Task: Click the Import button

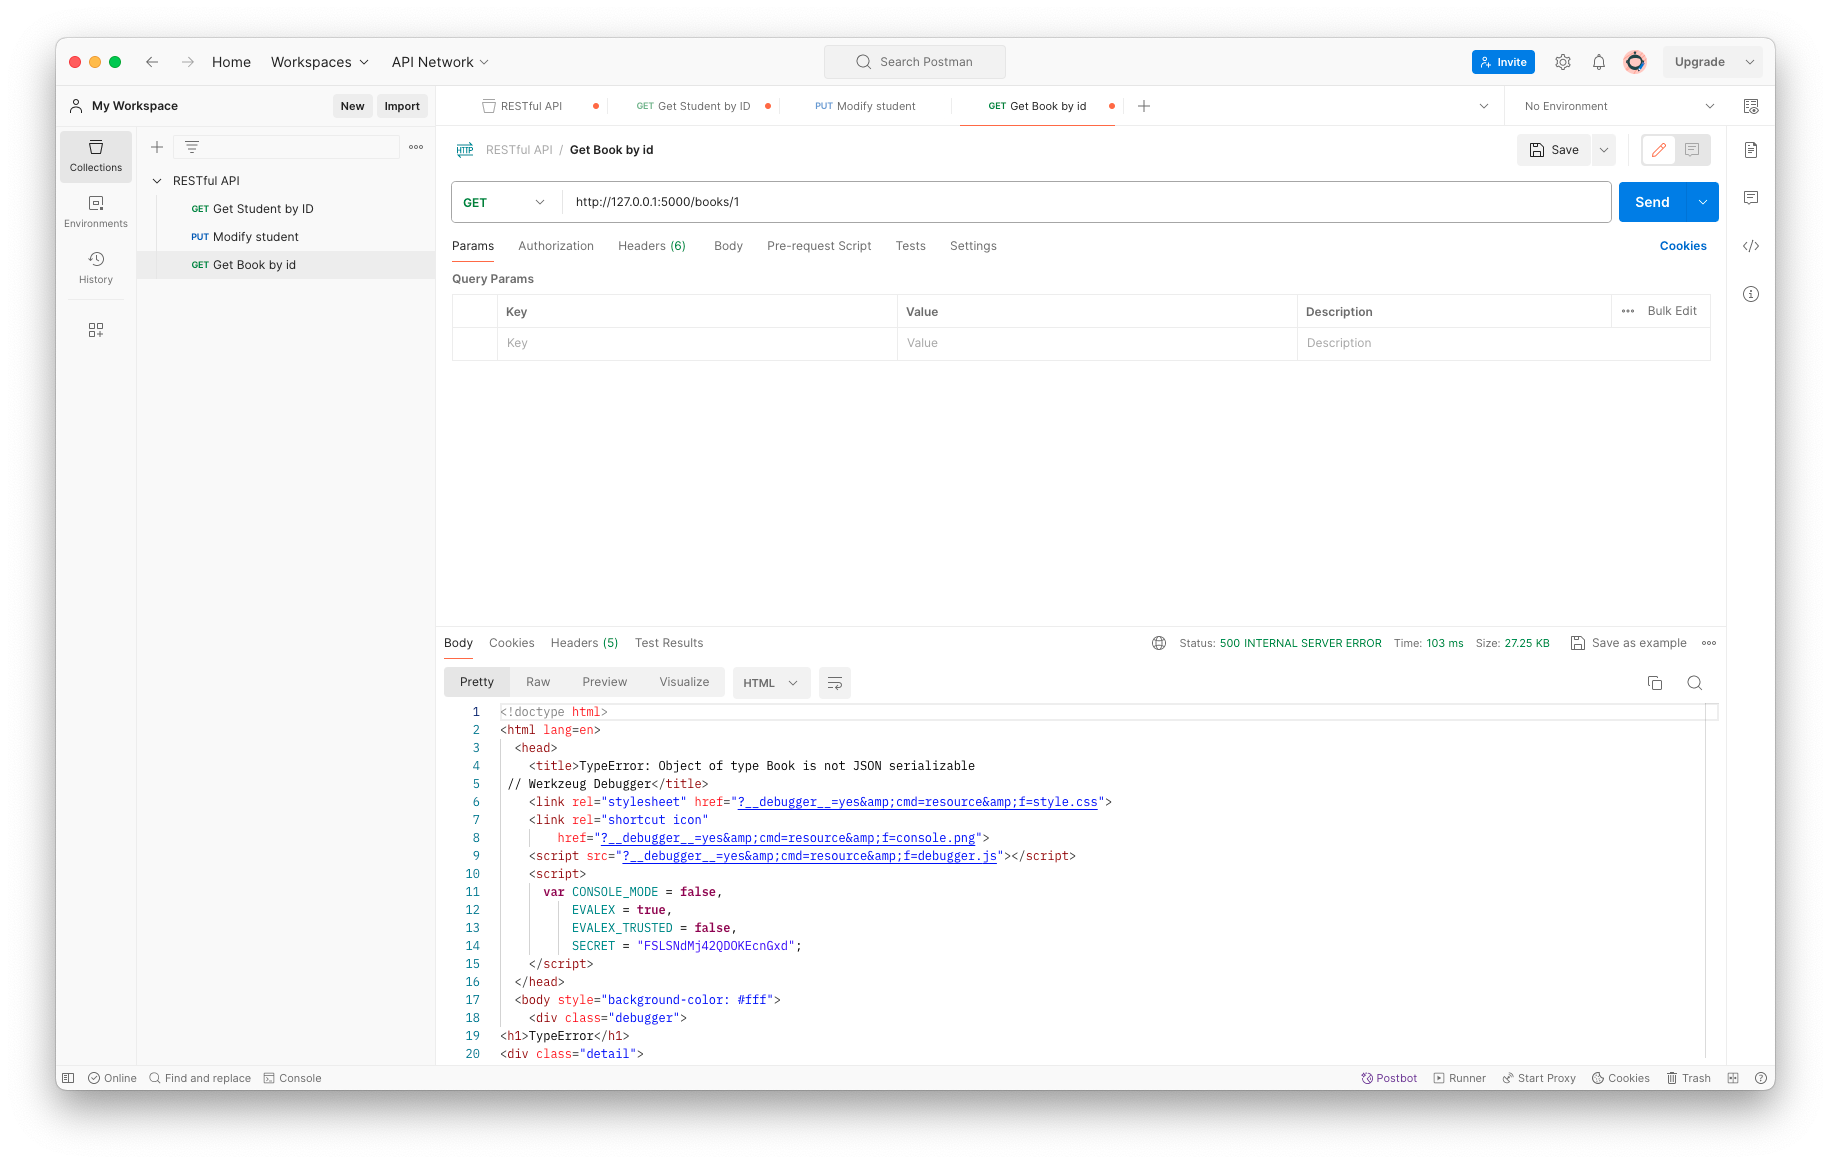Action: point(402,106)
